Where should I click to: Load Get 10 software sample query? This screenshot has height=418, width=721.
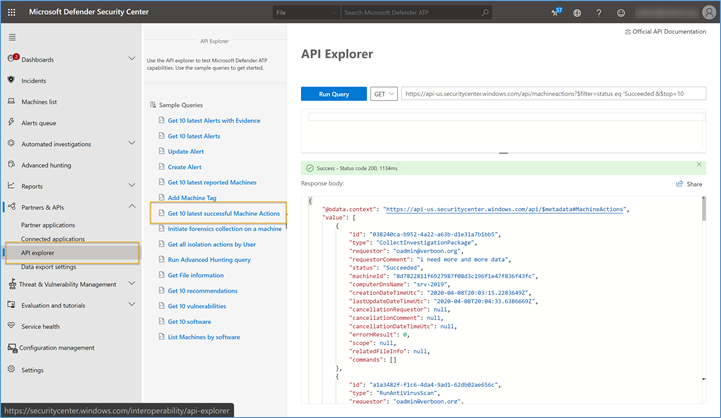click(189, 322)
